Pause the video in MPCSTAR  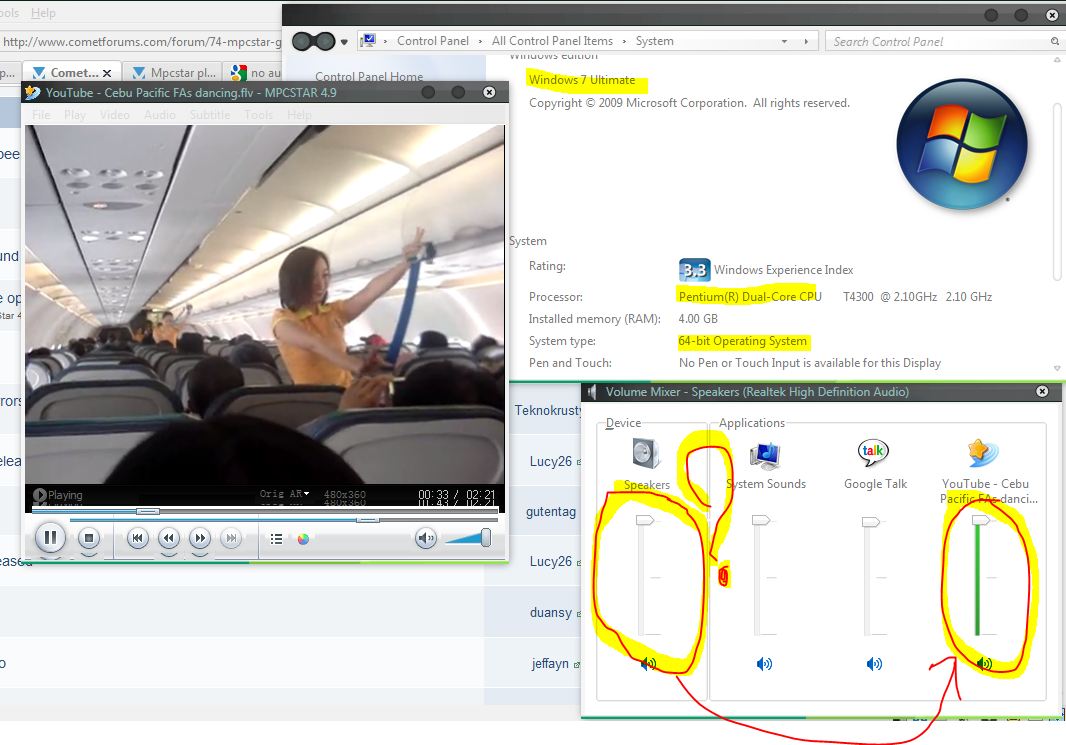[x=49, y=538]
